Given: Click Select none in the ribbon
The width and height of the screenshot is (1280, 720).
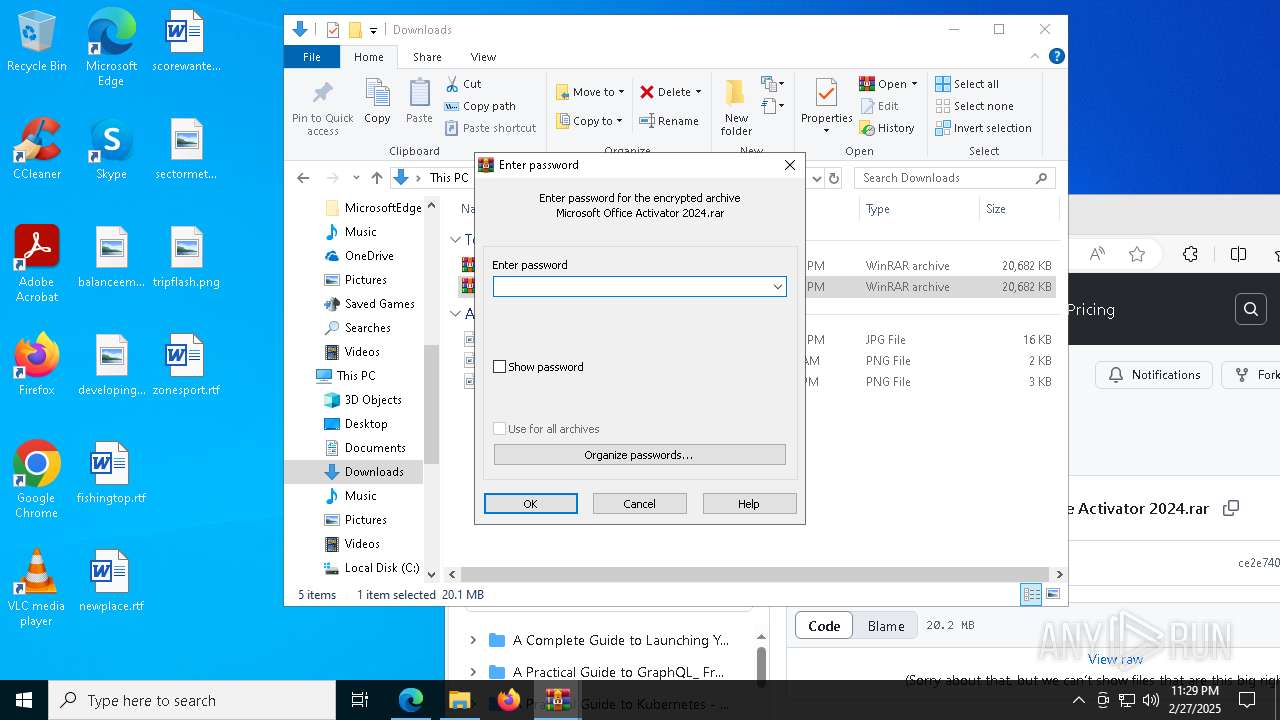Looking at the screenshot, I should click(x=974, y=106).
